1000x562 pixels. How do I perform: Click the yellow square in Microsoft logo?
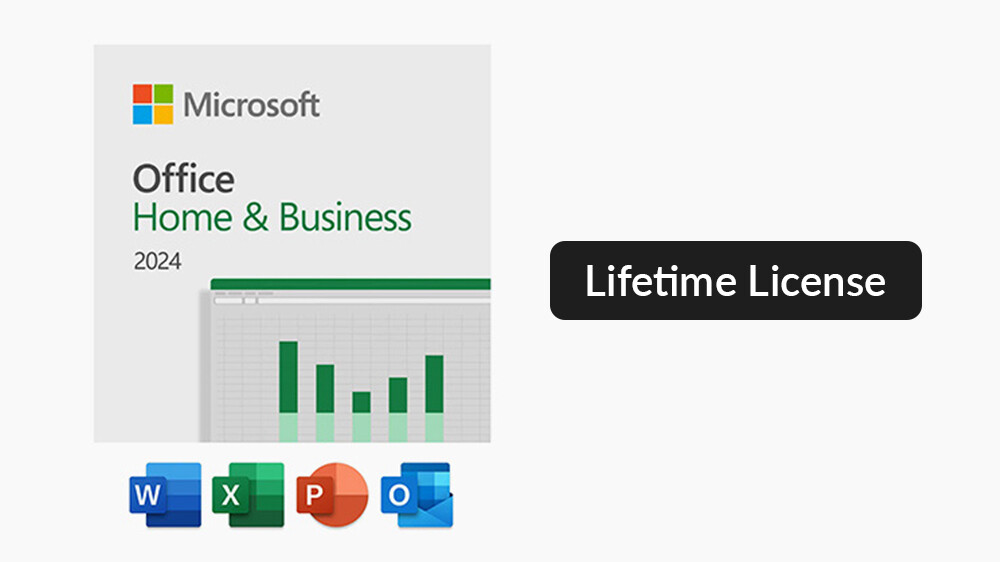click(x=163, y=114)
